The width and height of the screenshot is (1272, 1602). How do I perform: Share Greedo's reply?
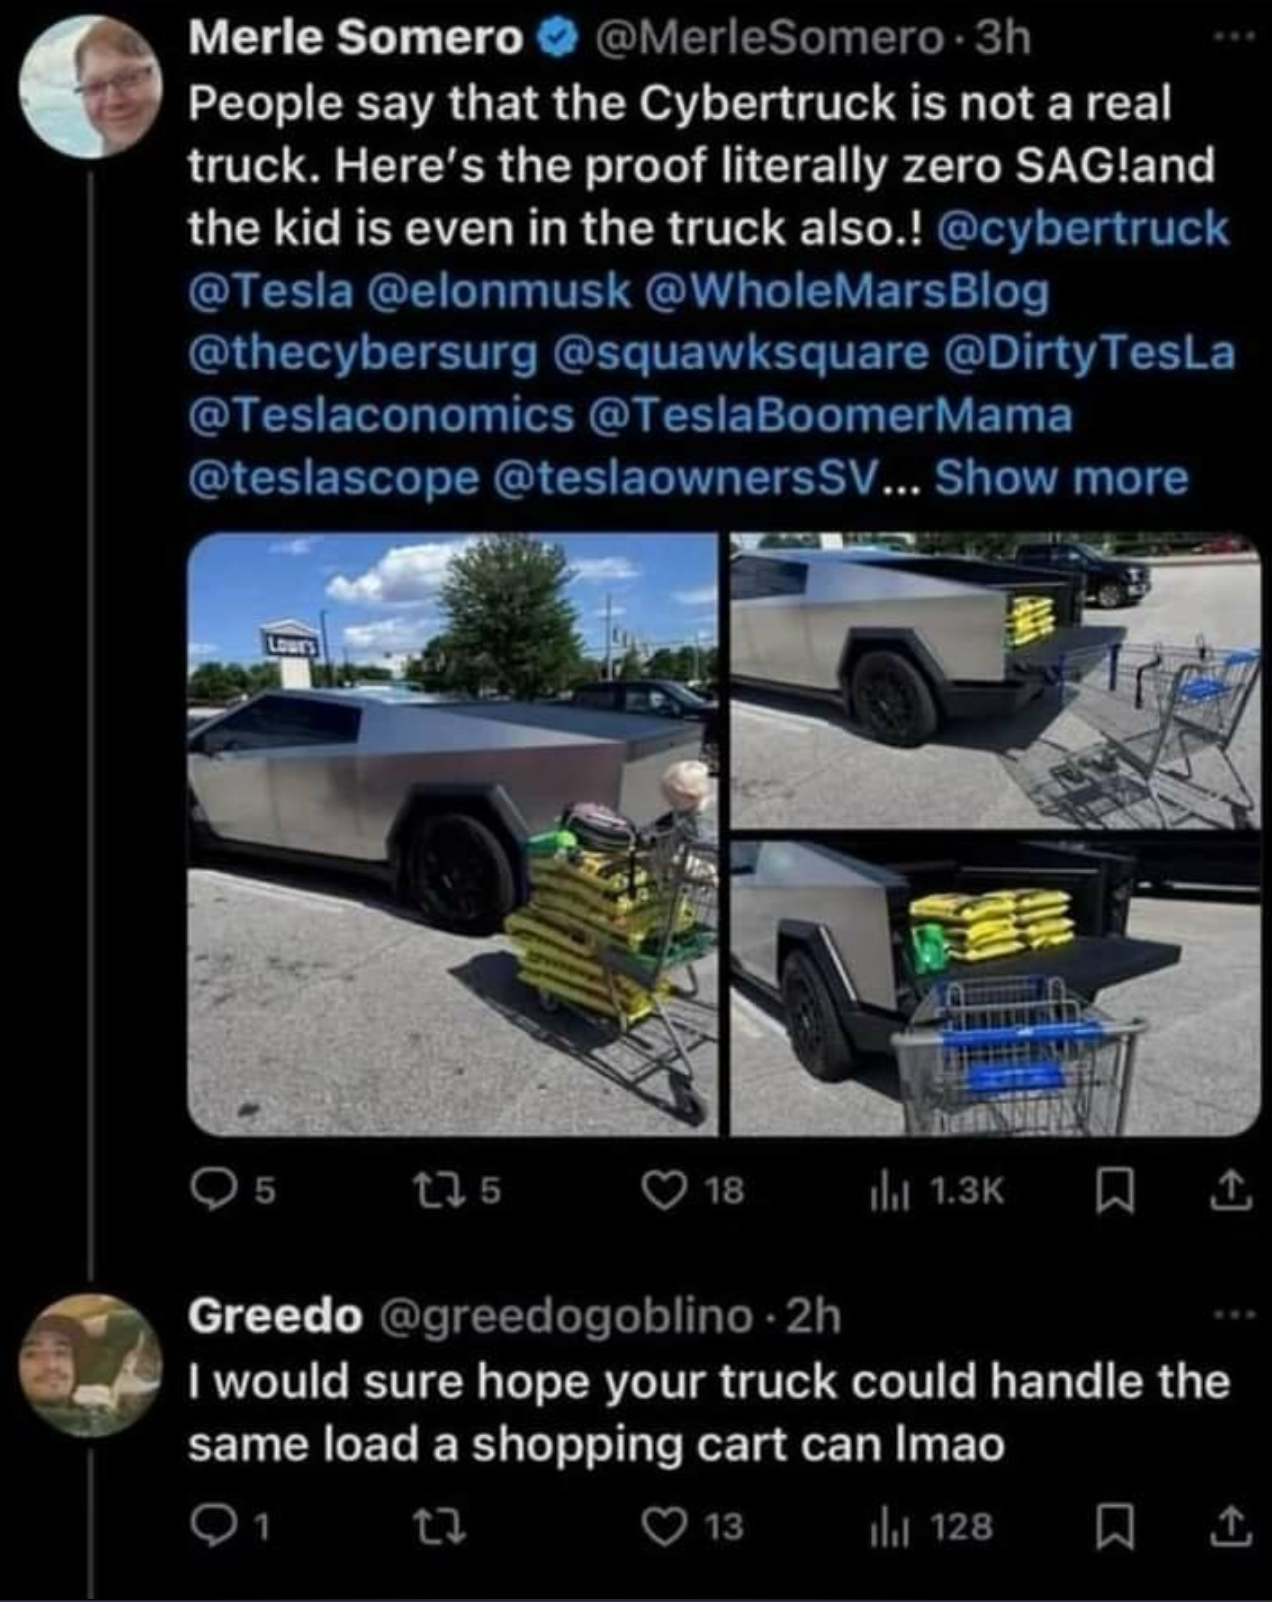click(x=1232, y=1526)
